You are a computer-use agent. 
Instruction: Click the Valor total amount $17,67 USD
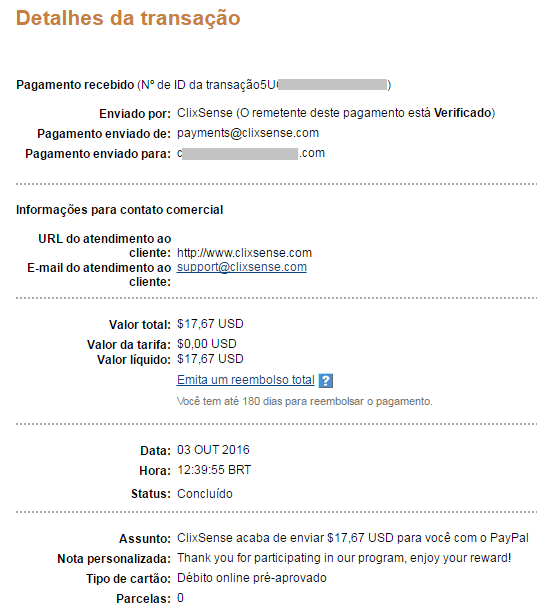tap(210, 324)
